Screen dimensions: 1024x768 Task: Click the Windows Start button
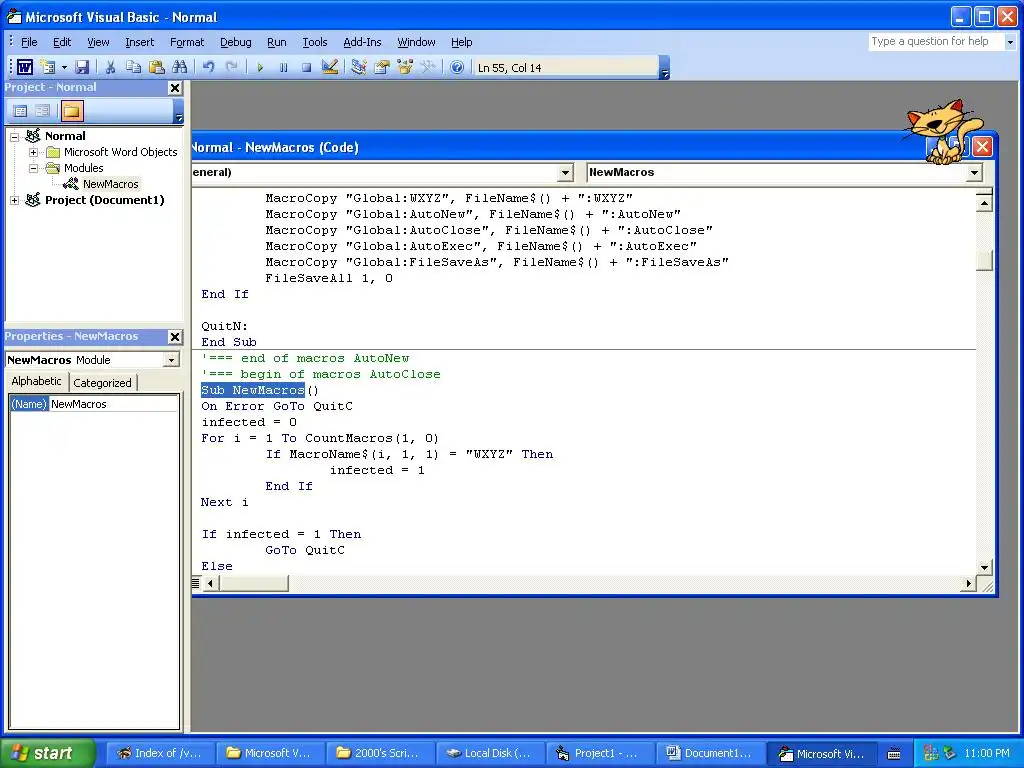[48, 753]
